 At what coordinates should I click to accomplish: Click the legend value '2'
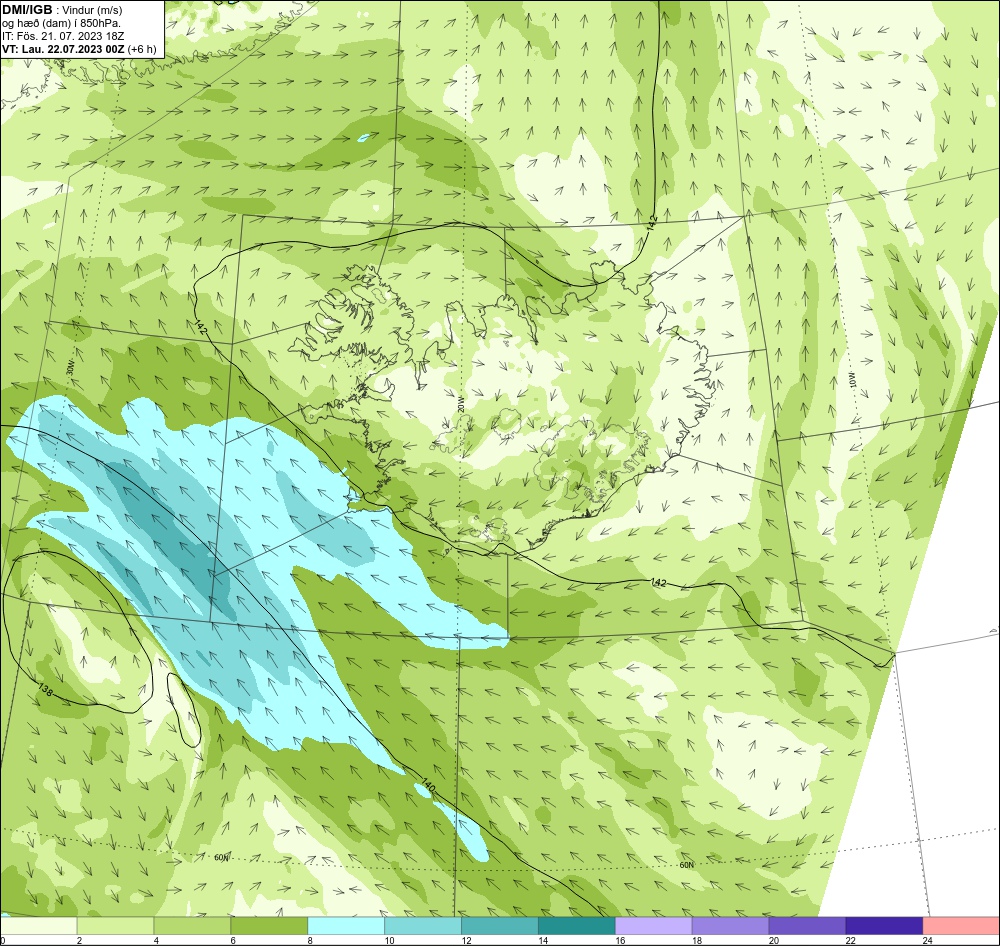pyautogui.click(x=79, y=940)
